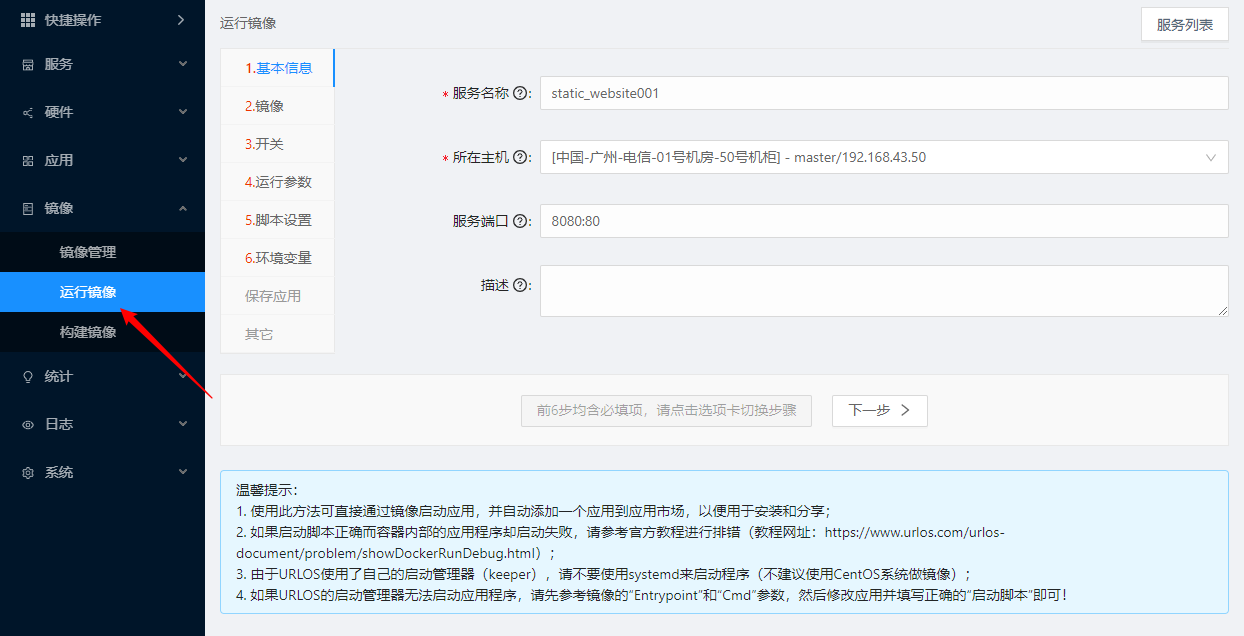Click the 日志 eye icon
The height and width of the screenshot is (636, 1244).
click(28, 424)
